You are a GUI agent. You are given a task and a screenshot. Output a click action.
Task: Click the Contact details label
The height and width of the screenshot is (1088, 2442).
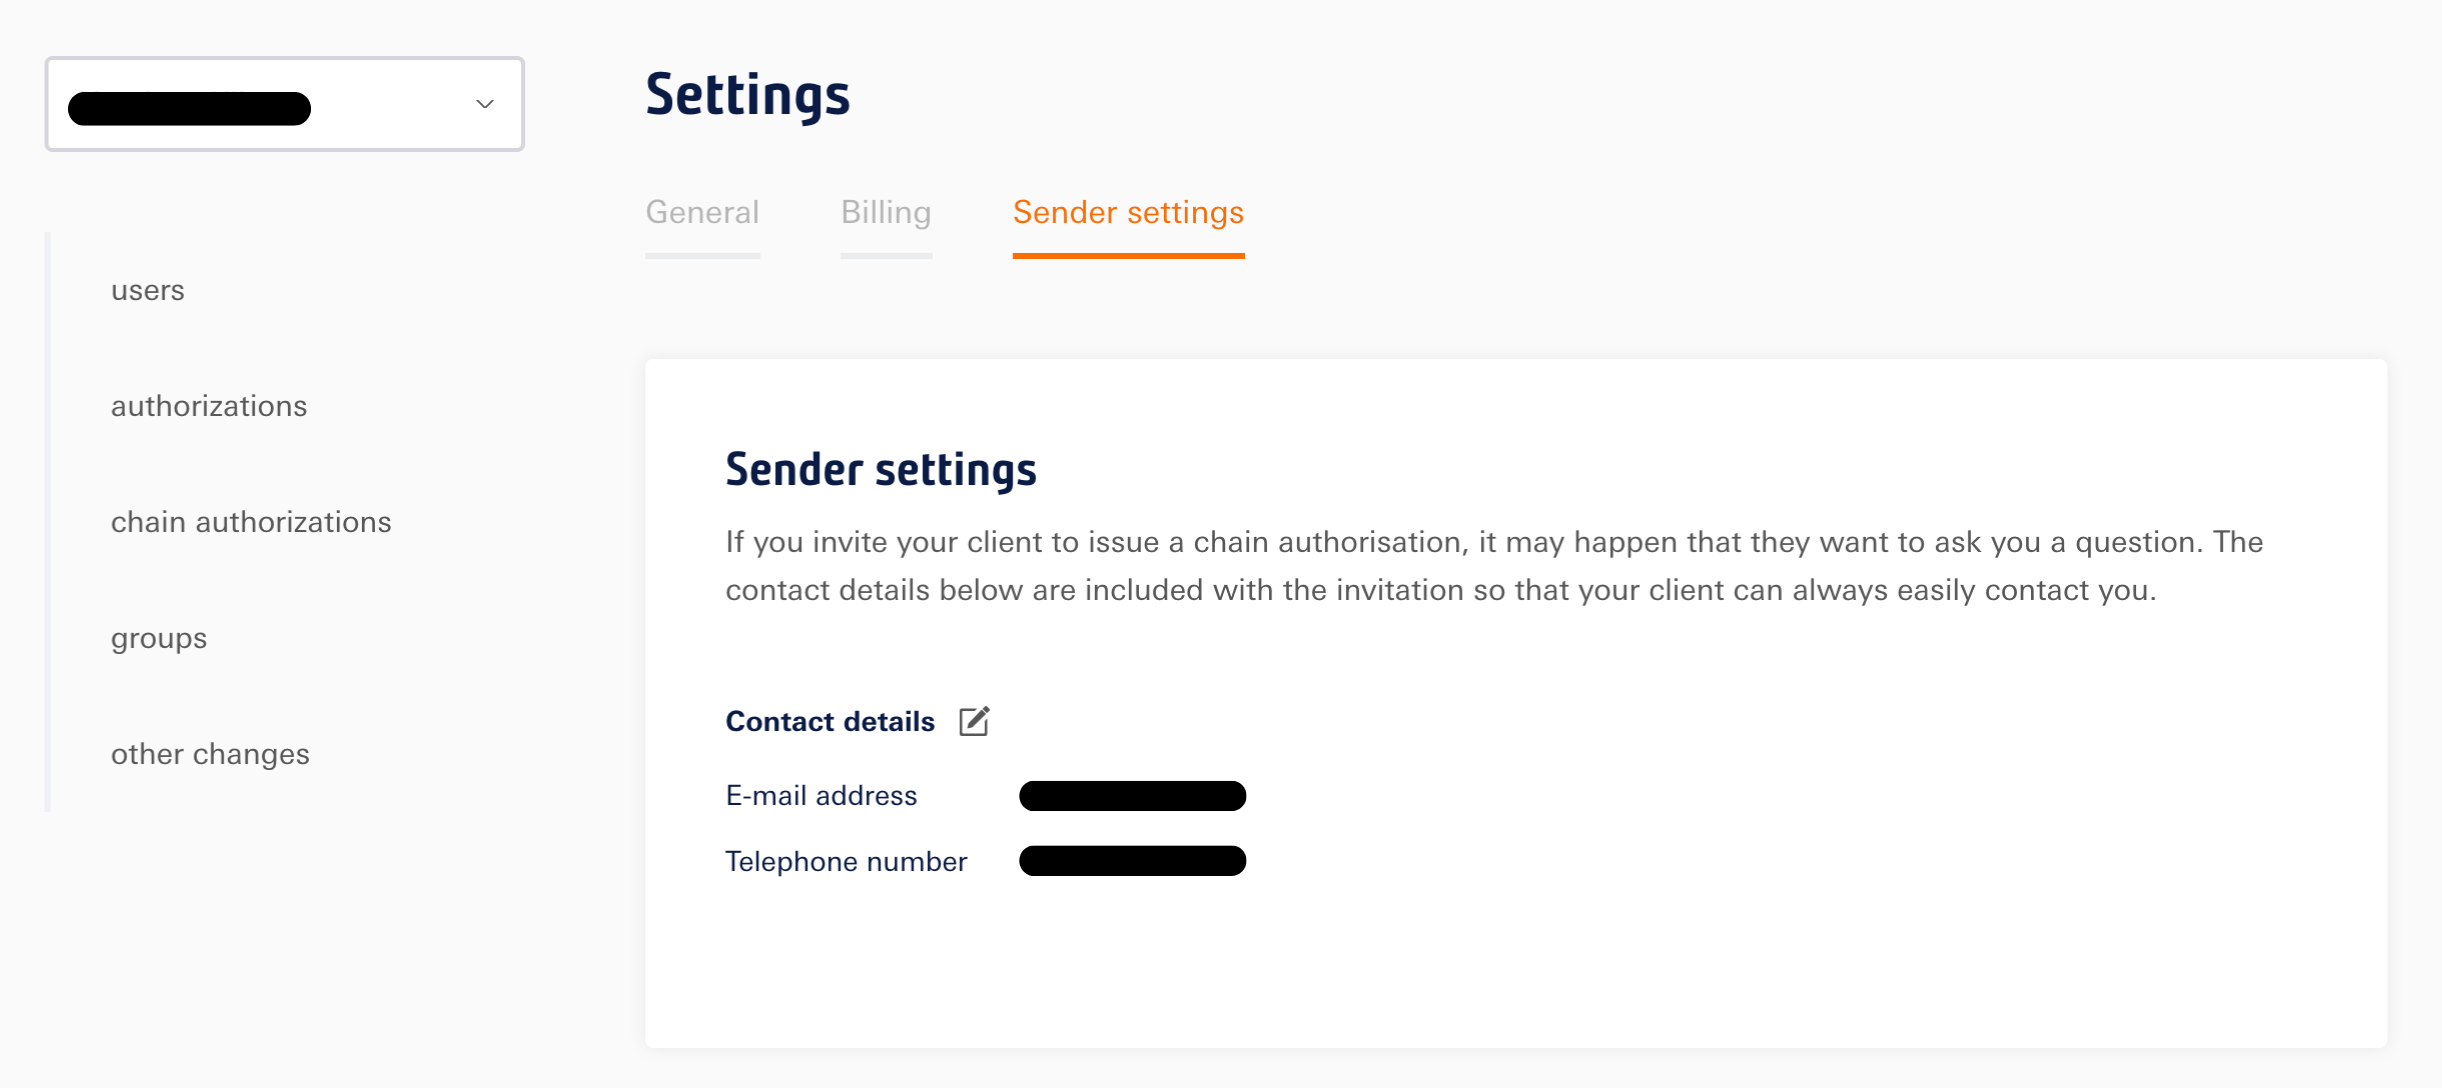tap(830, 722)
